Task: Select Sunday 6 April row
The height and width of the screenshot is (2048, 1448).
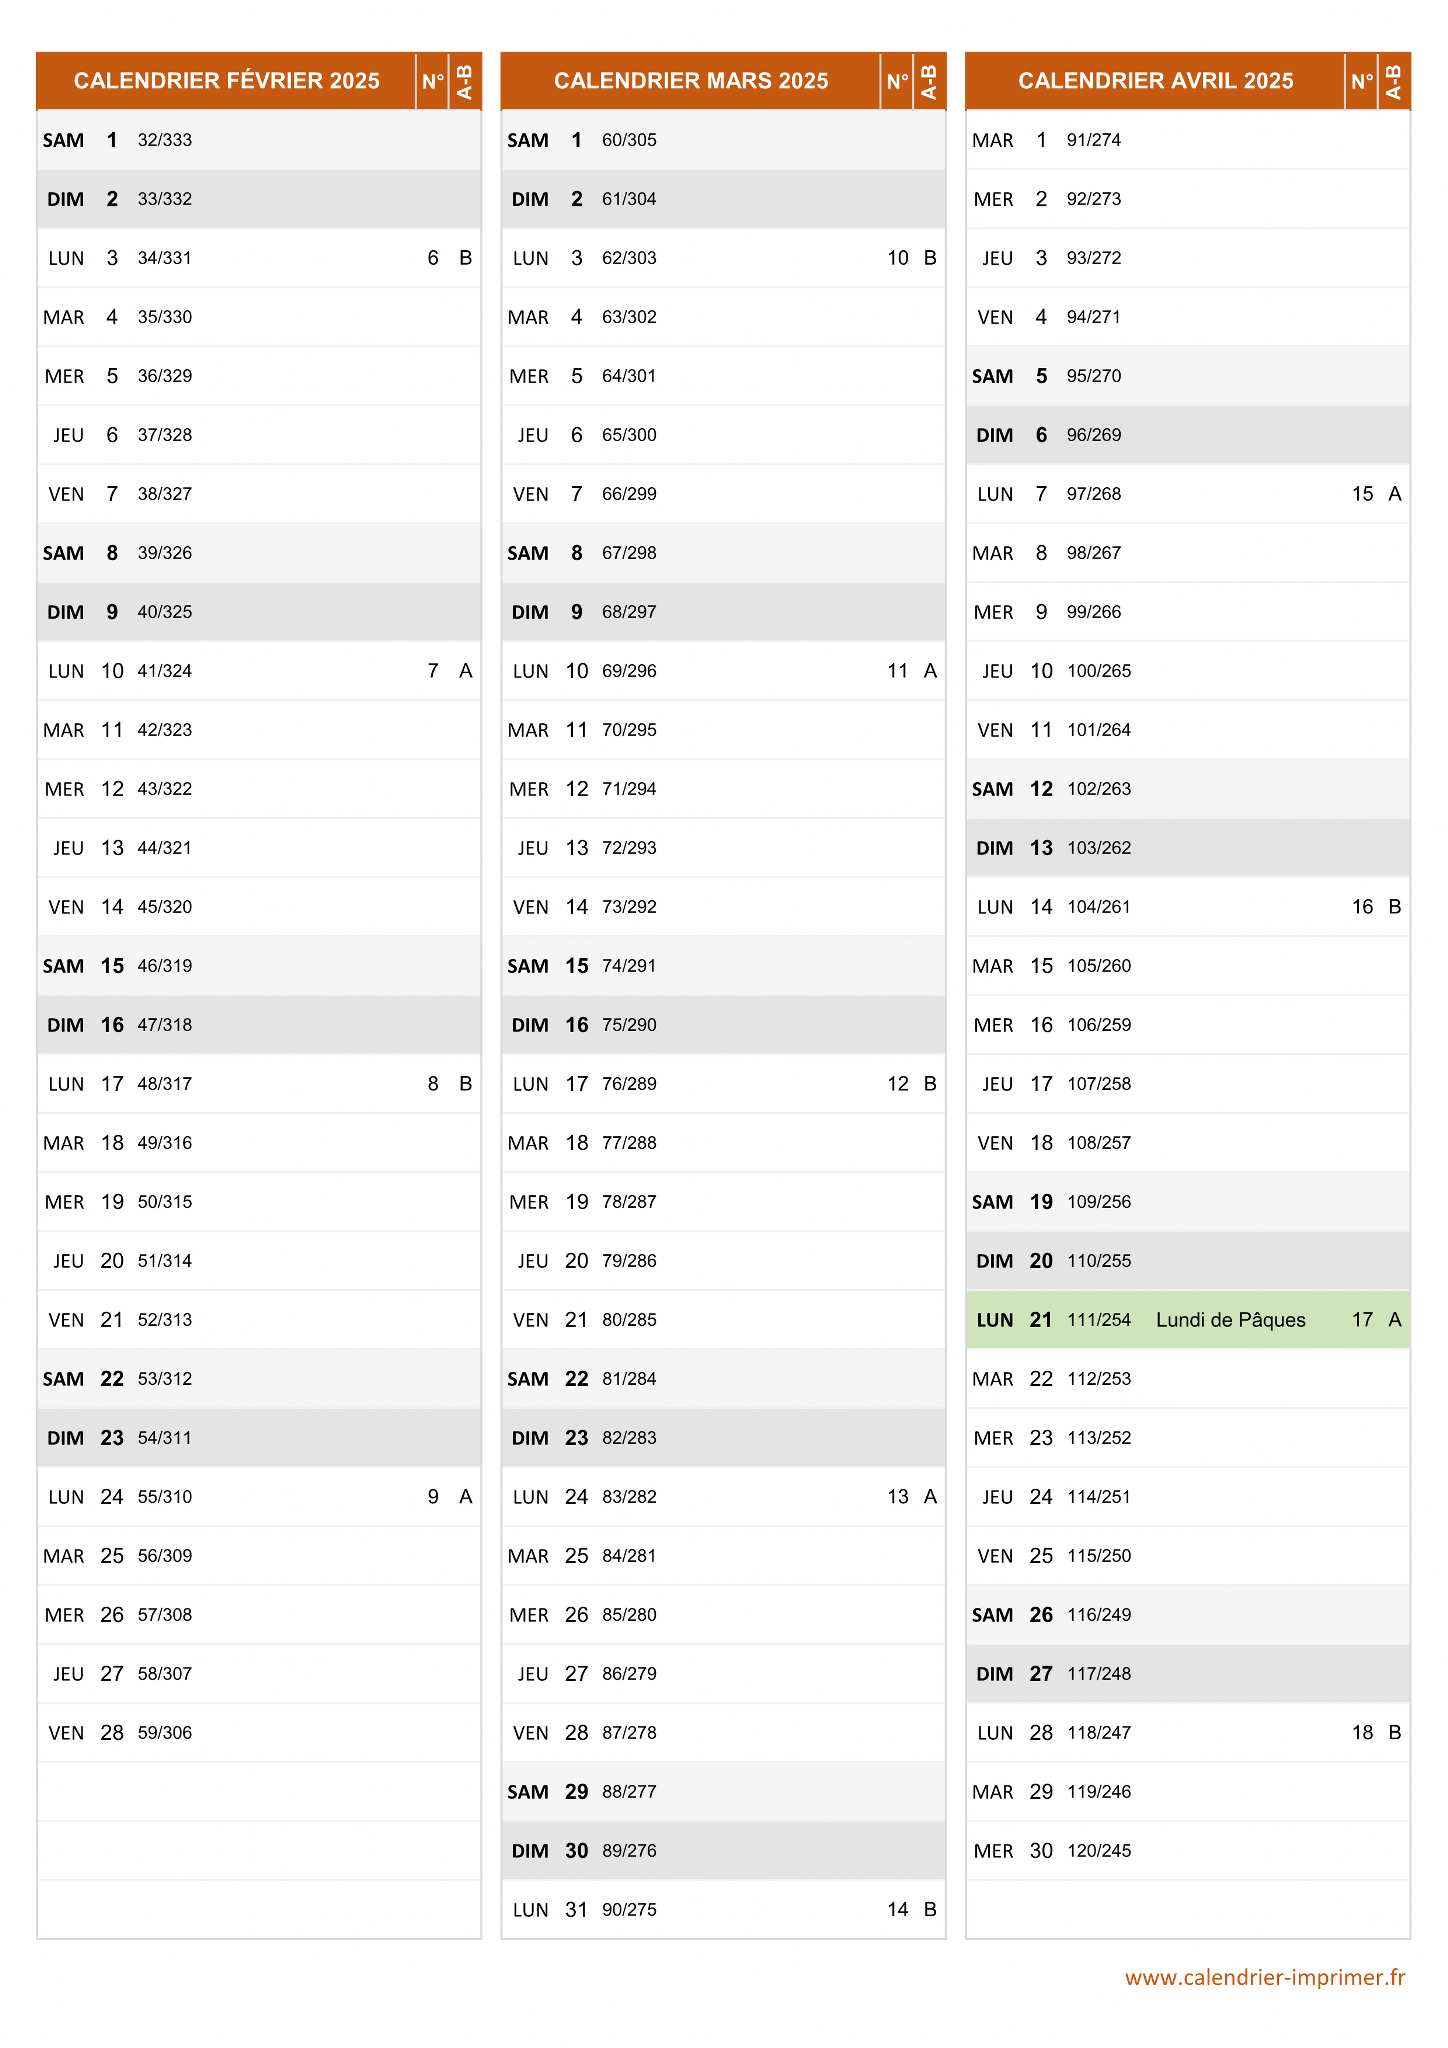Action: (x=1188, y=435)
